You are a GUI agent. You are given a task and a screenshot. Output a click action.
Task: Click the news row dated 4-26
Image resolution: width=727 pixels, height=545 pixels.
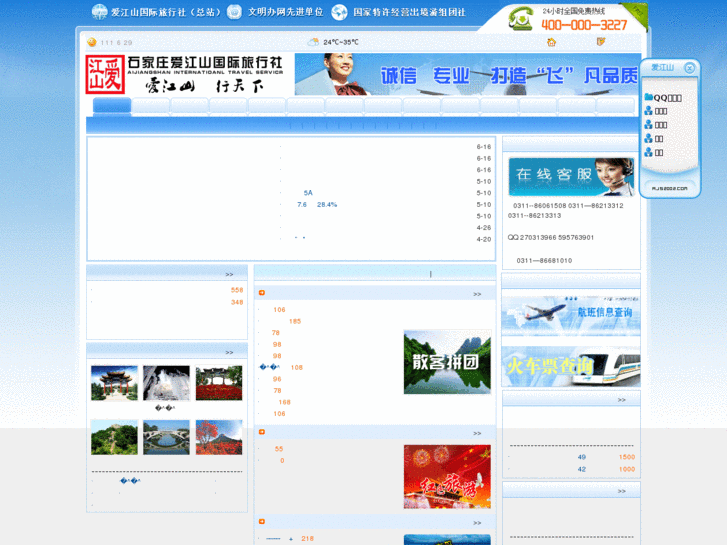pyautogui.click(x=385, y=228)
